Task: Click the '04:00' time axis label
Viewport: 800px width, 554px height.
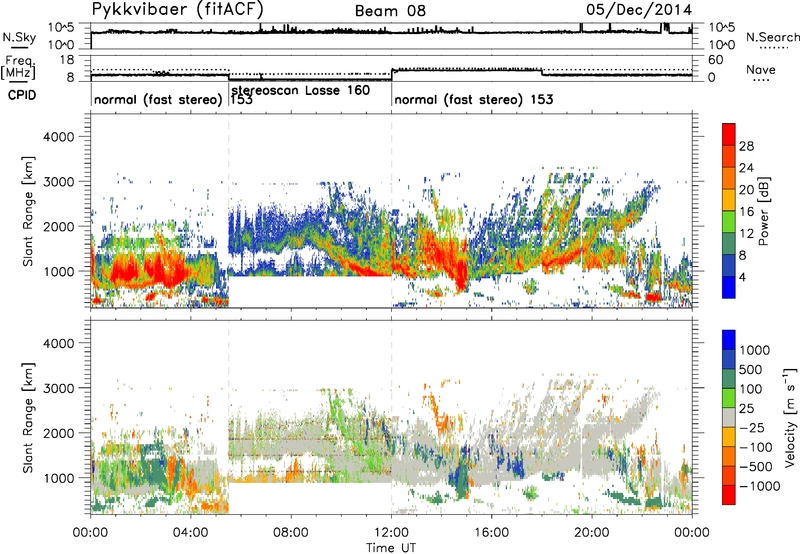Action: point(191,533)
